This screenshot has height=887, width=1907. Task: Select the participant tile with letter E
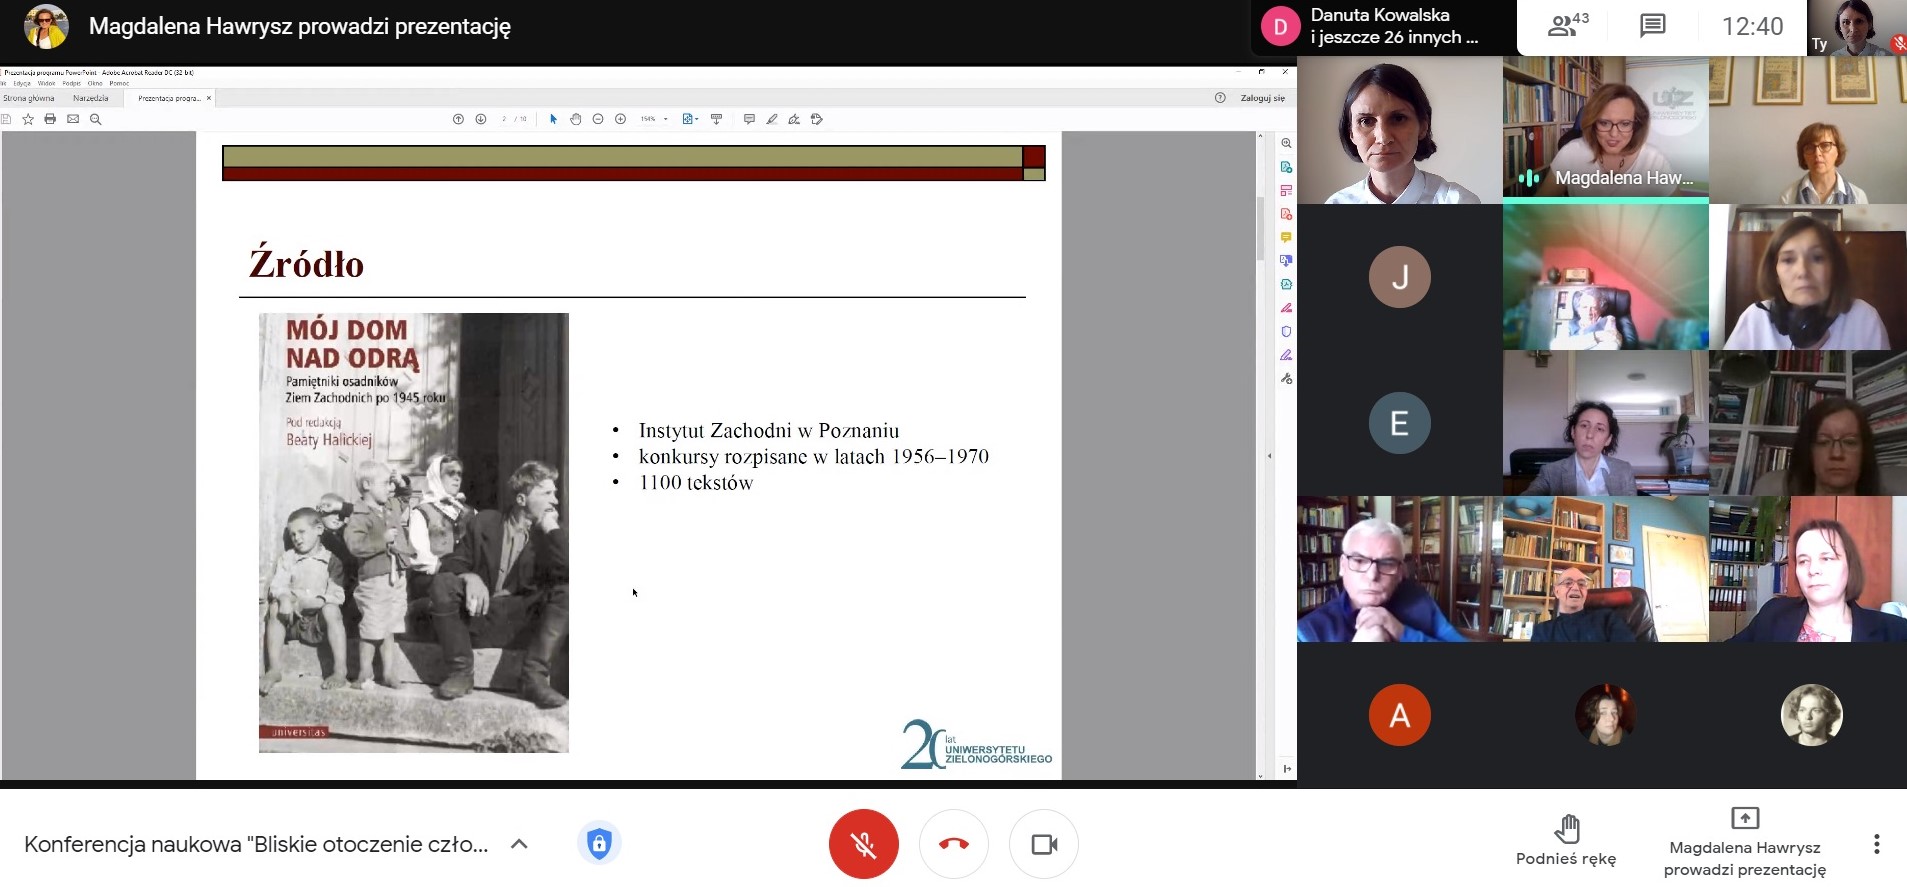tap(1399, 423)
